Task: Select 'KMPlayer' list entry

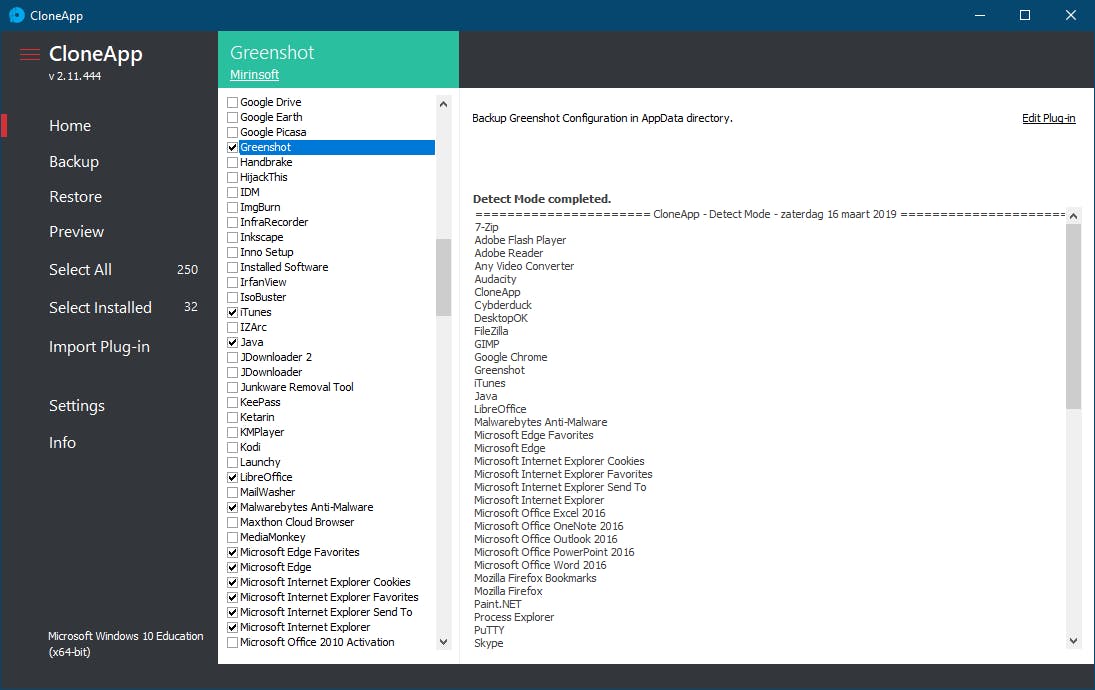Action: (x=262, y=432)
